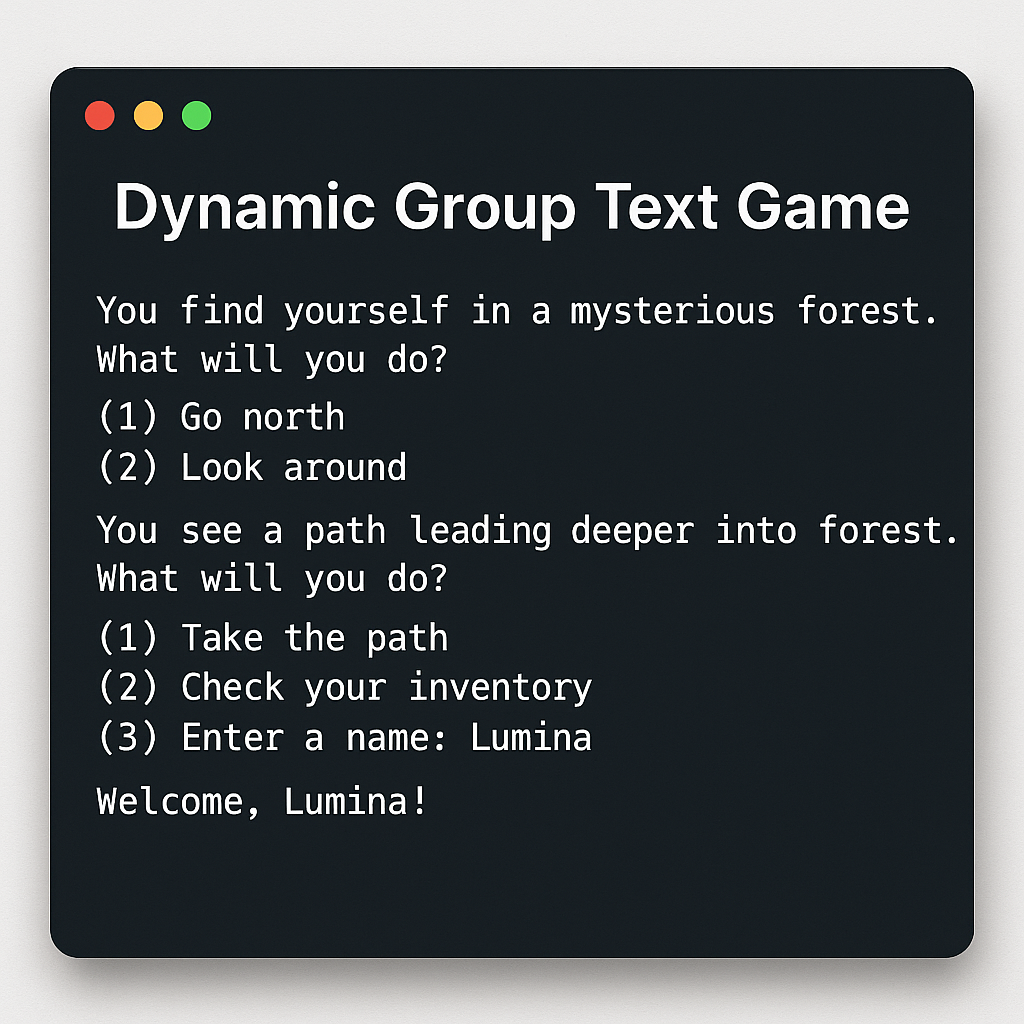Click the Dynamic Group Text Game title
Image resolution: width=1024 pixels, height=1024 pixels.
point(512,208)
